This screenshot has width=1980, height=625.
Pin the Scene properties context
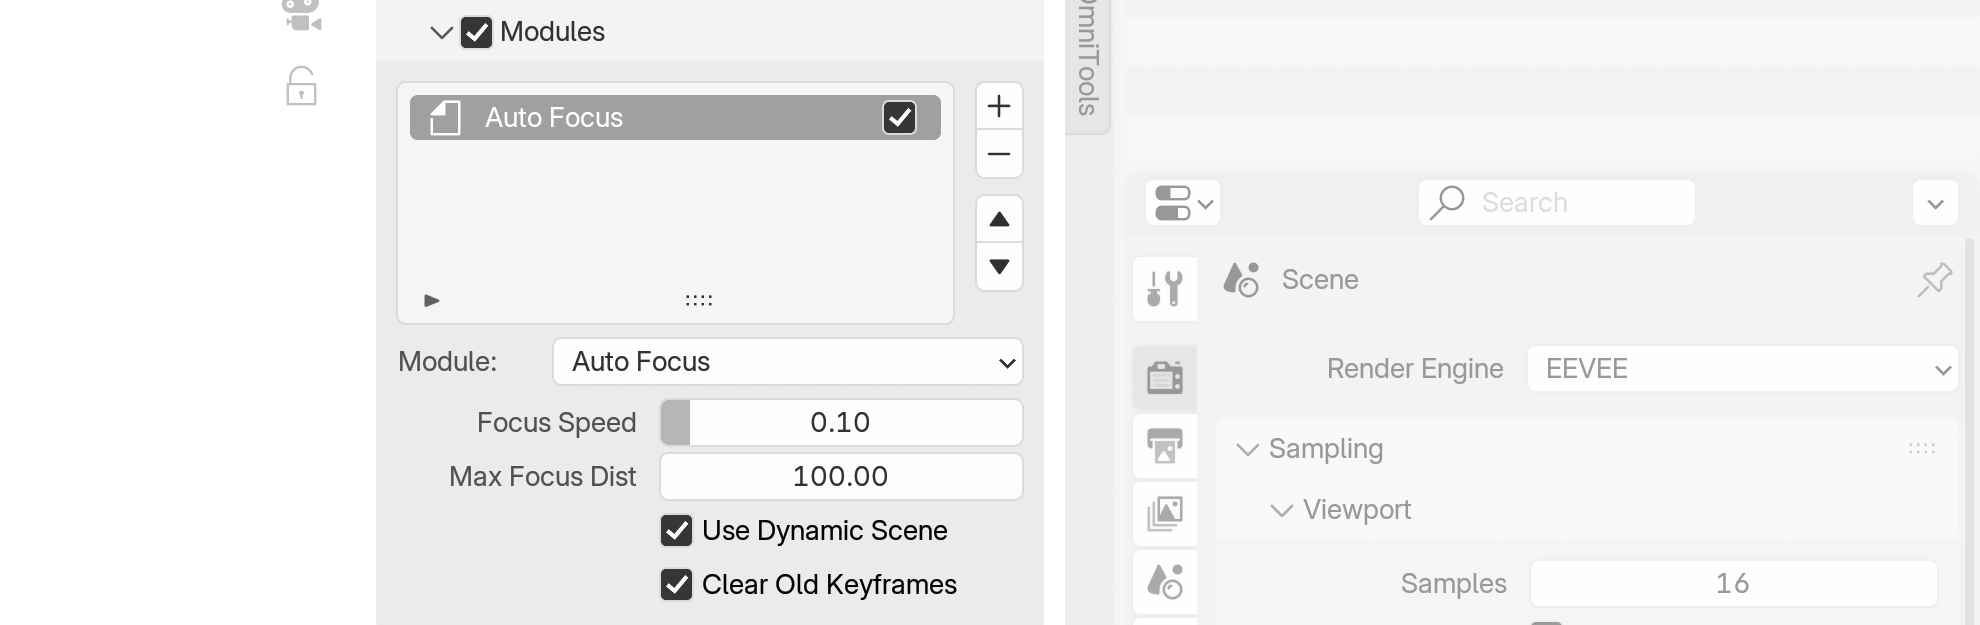[x=1934, y=280]
